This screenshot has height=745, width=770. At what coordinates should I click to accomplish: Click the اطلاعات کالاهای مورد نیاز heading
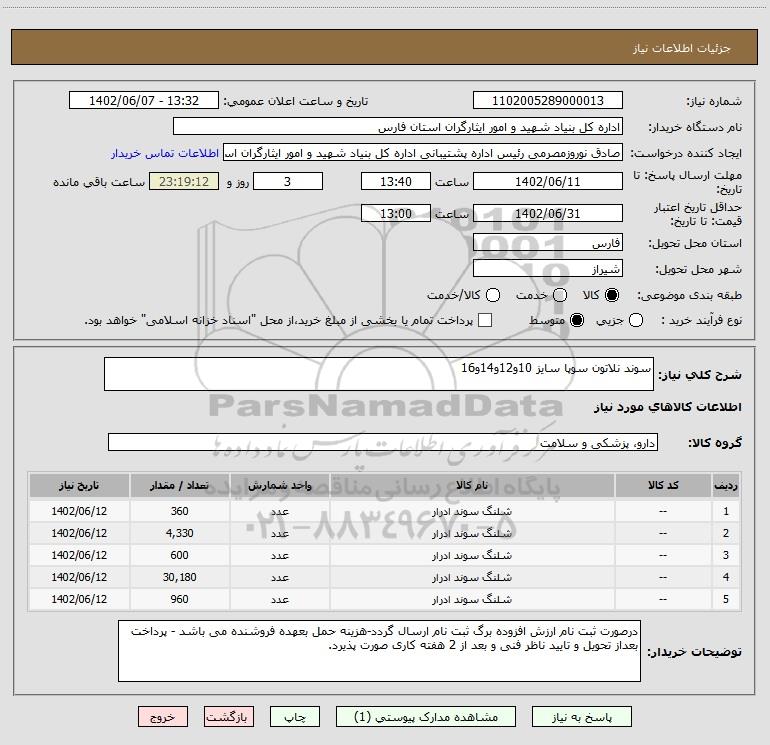click(668, 407)
